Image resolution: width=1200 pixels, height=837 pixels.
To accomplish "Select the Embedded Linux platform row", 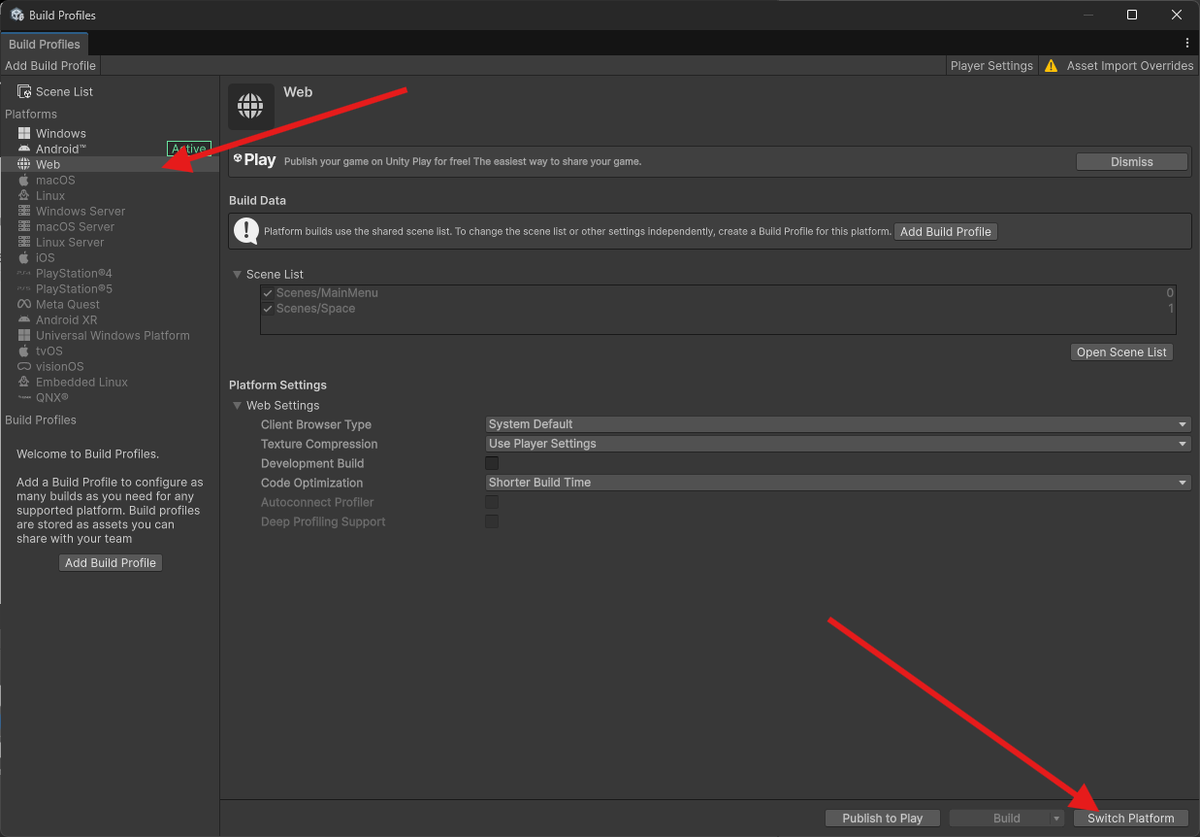I will pyautogui.click(x=110, y=382).
